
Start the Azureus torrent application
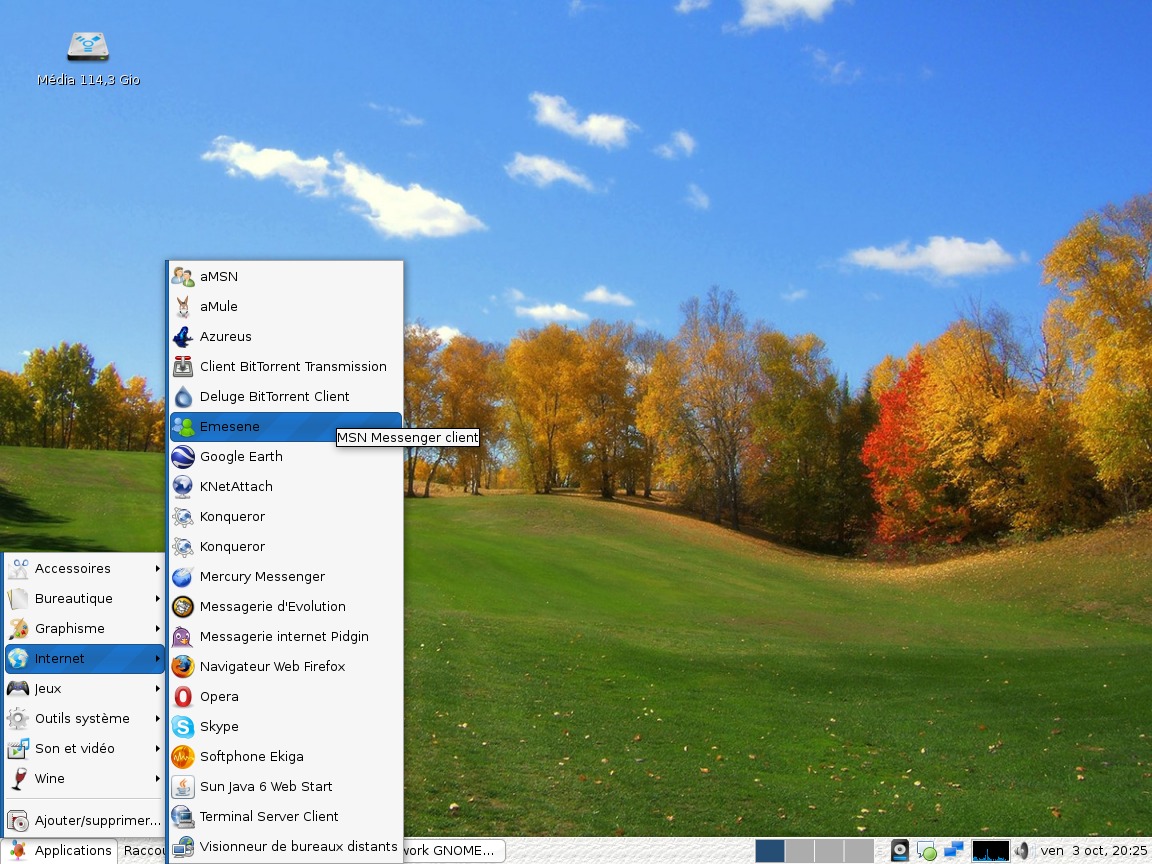point(286,336)
